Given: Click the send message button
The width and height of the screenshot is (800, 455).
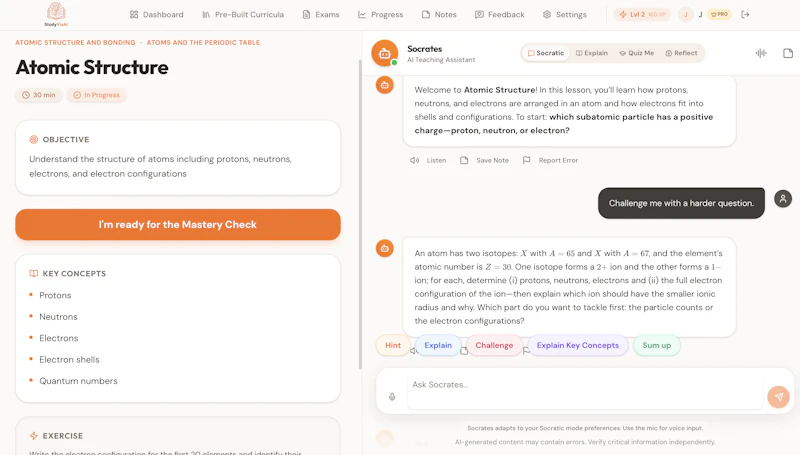Looking at the screenshot, I should [779, 397].
